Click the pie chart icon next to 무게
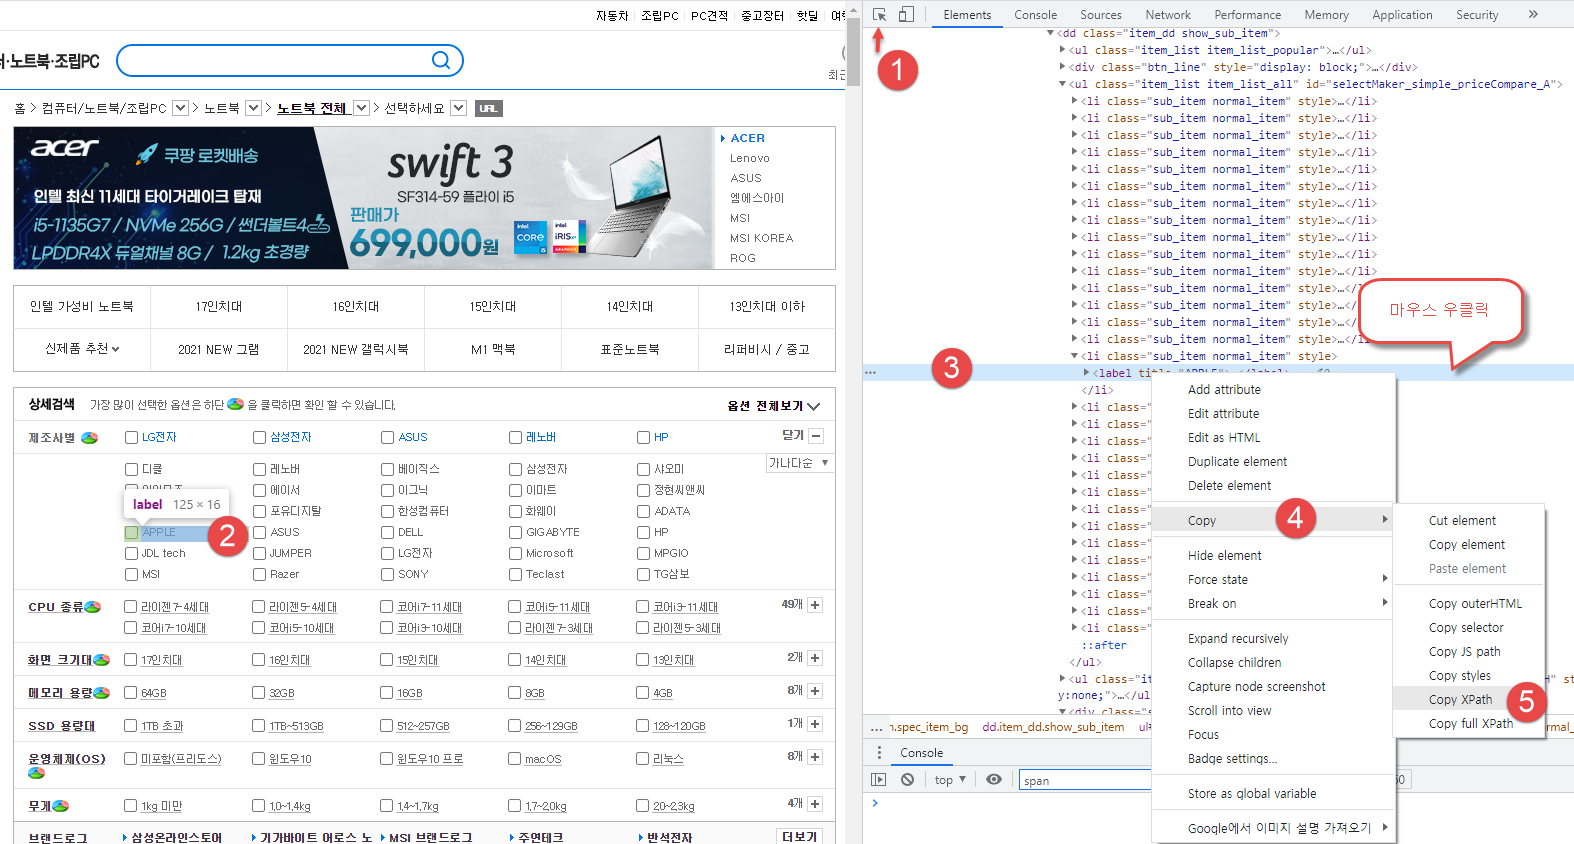This screenshot has height=844, width=1574. coord(60,806)
